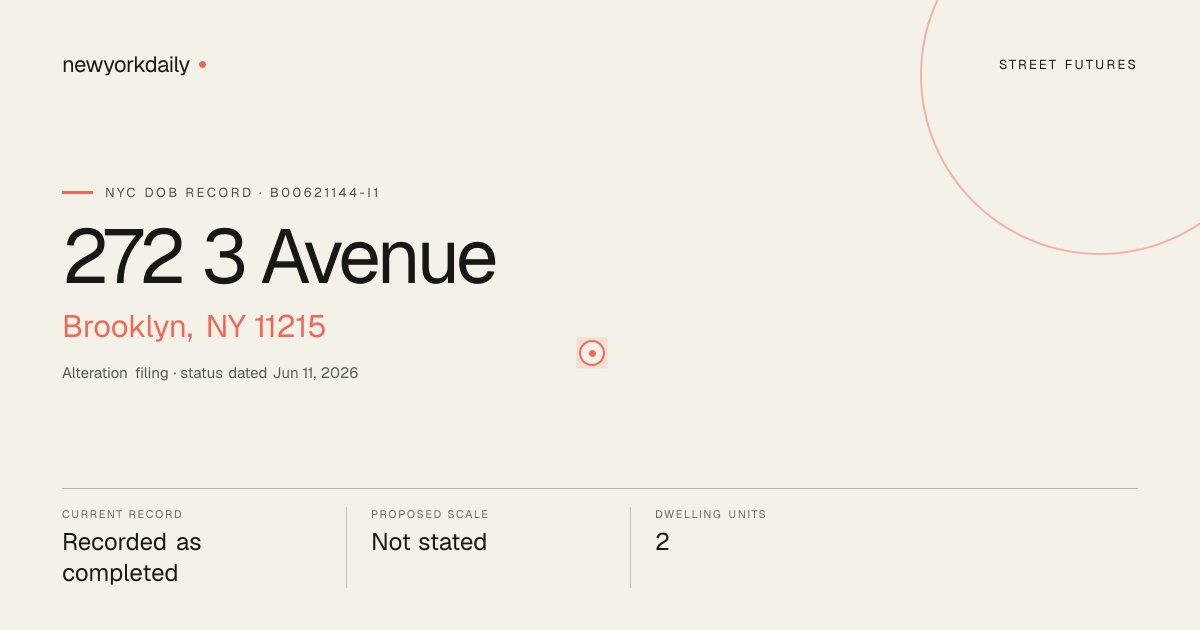The width and height of the screenshot is (1200, 630).
Task: Click the PROPOSED SCALE label
Action: coord(430,514)
